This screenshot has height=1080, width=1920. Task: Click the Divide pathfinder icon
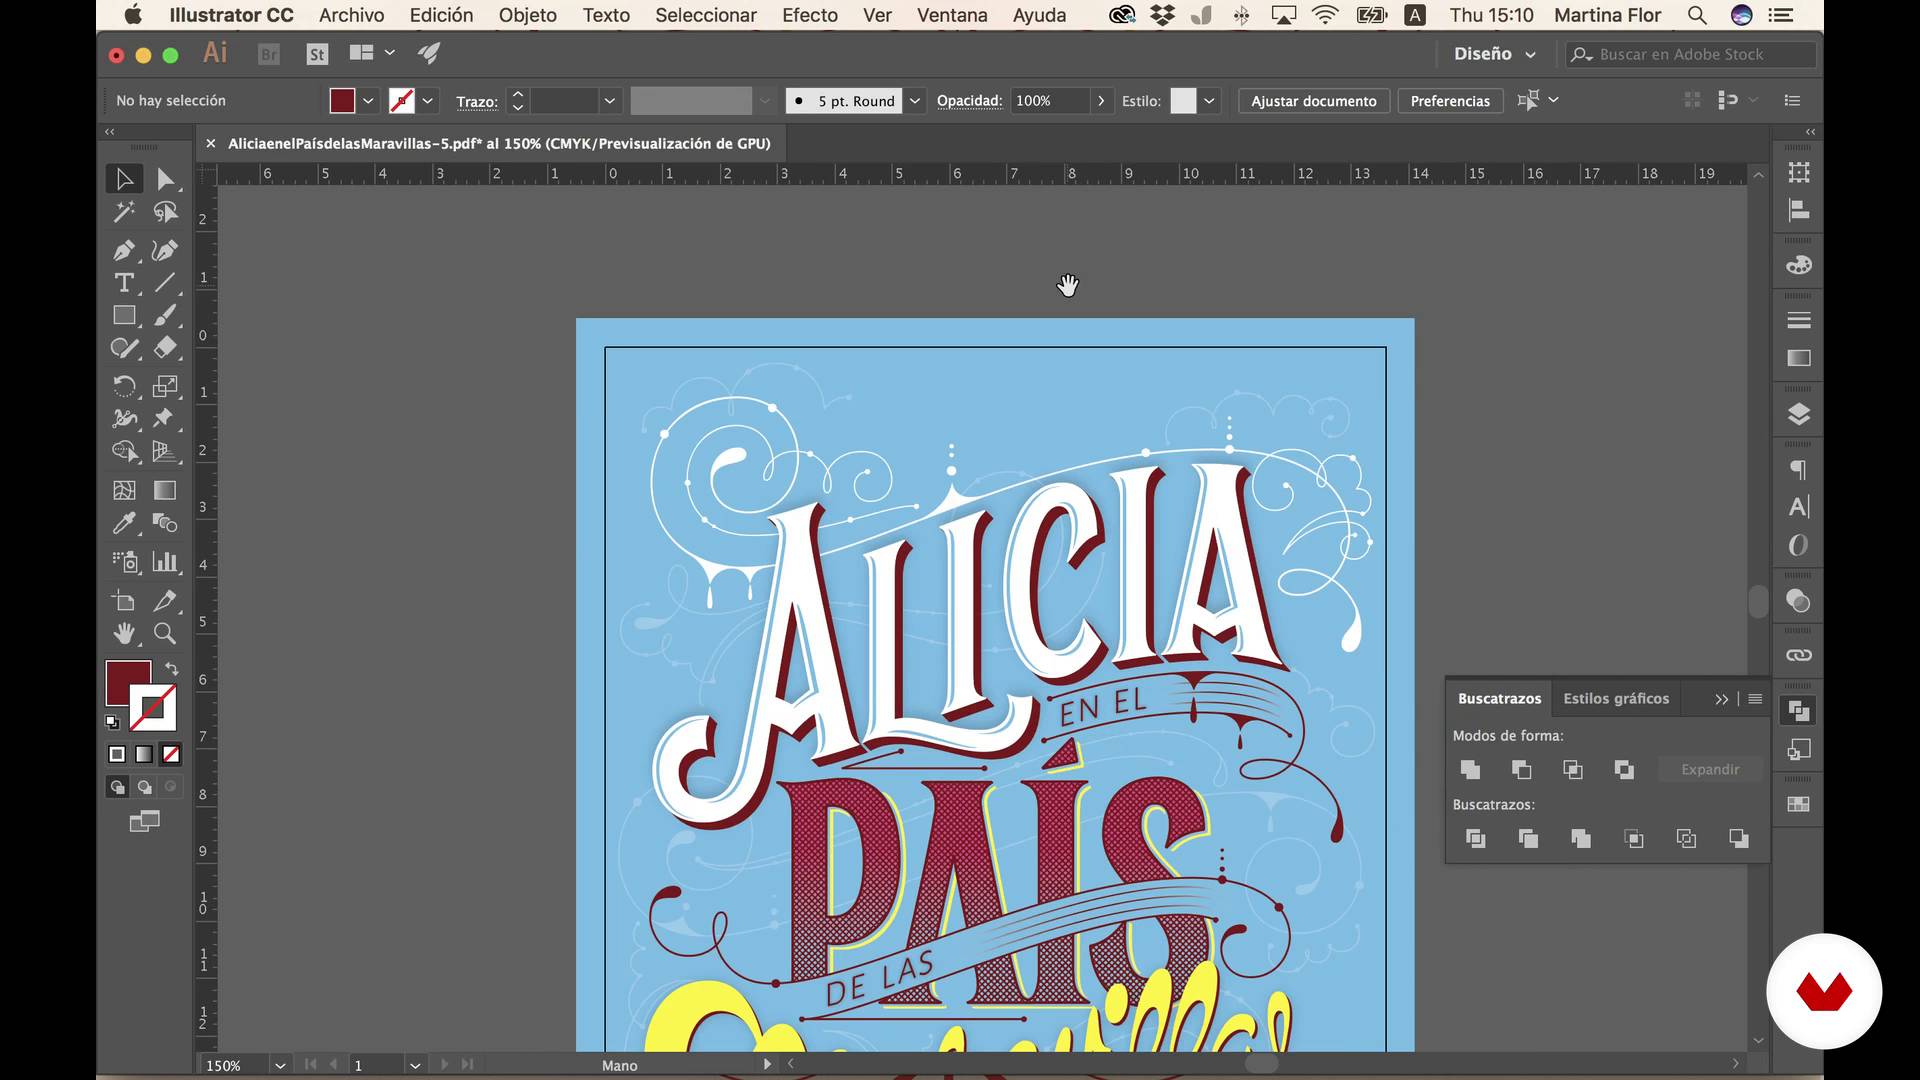[1475, 838]
